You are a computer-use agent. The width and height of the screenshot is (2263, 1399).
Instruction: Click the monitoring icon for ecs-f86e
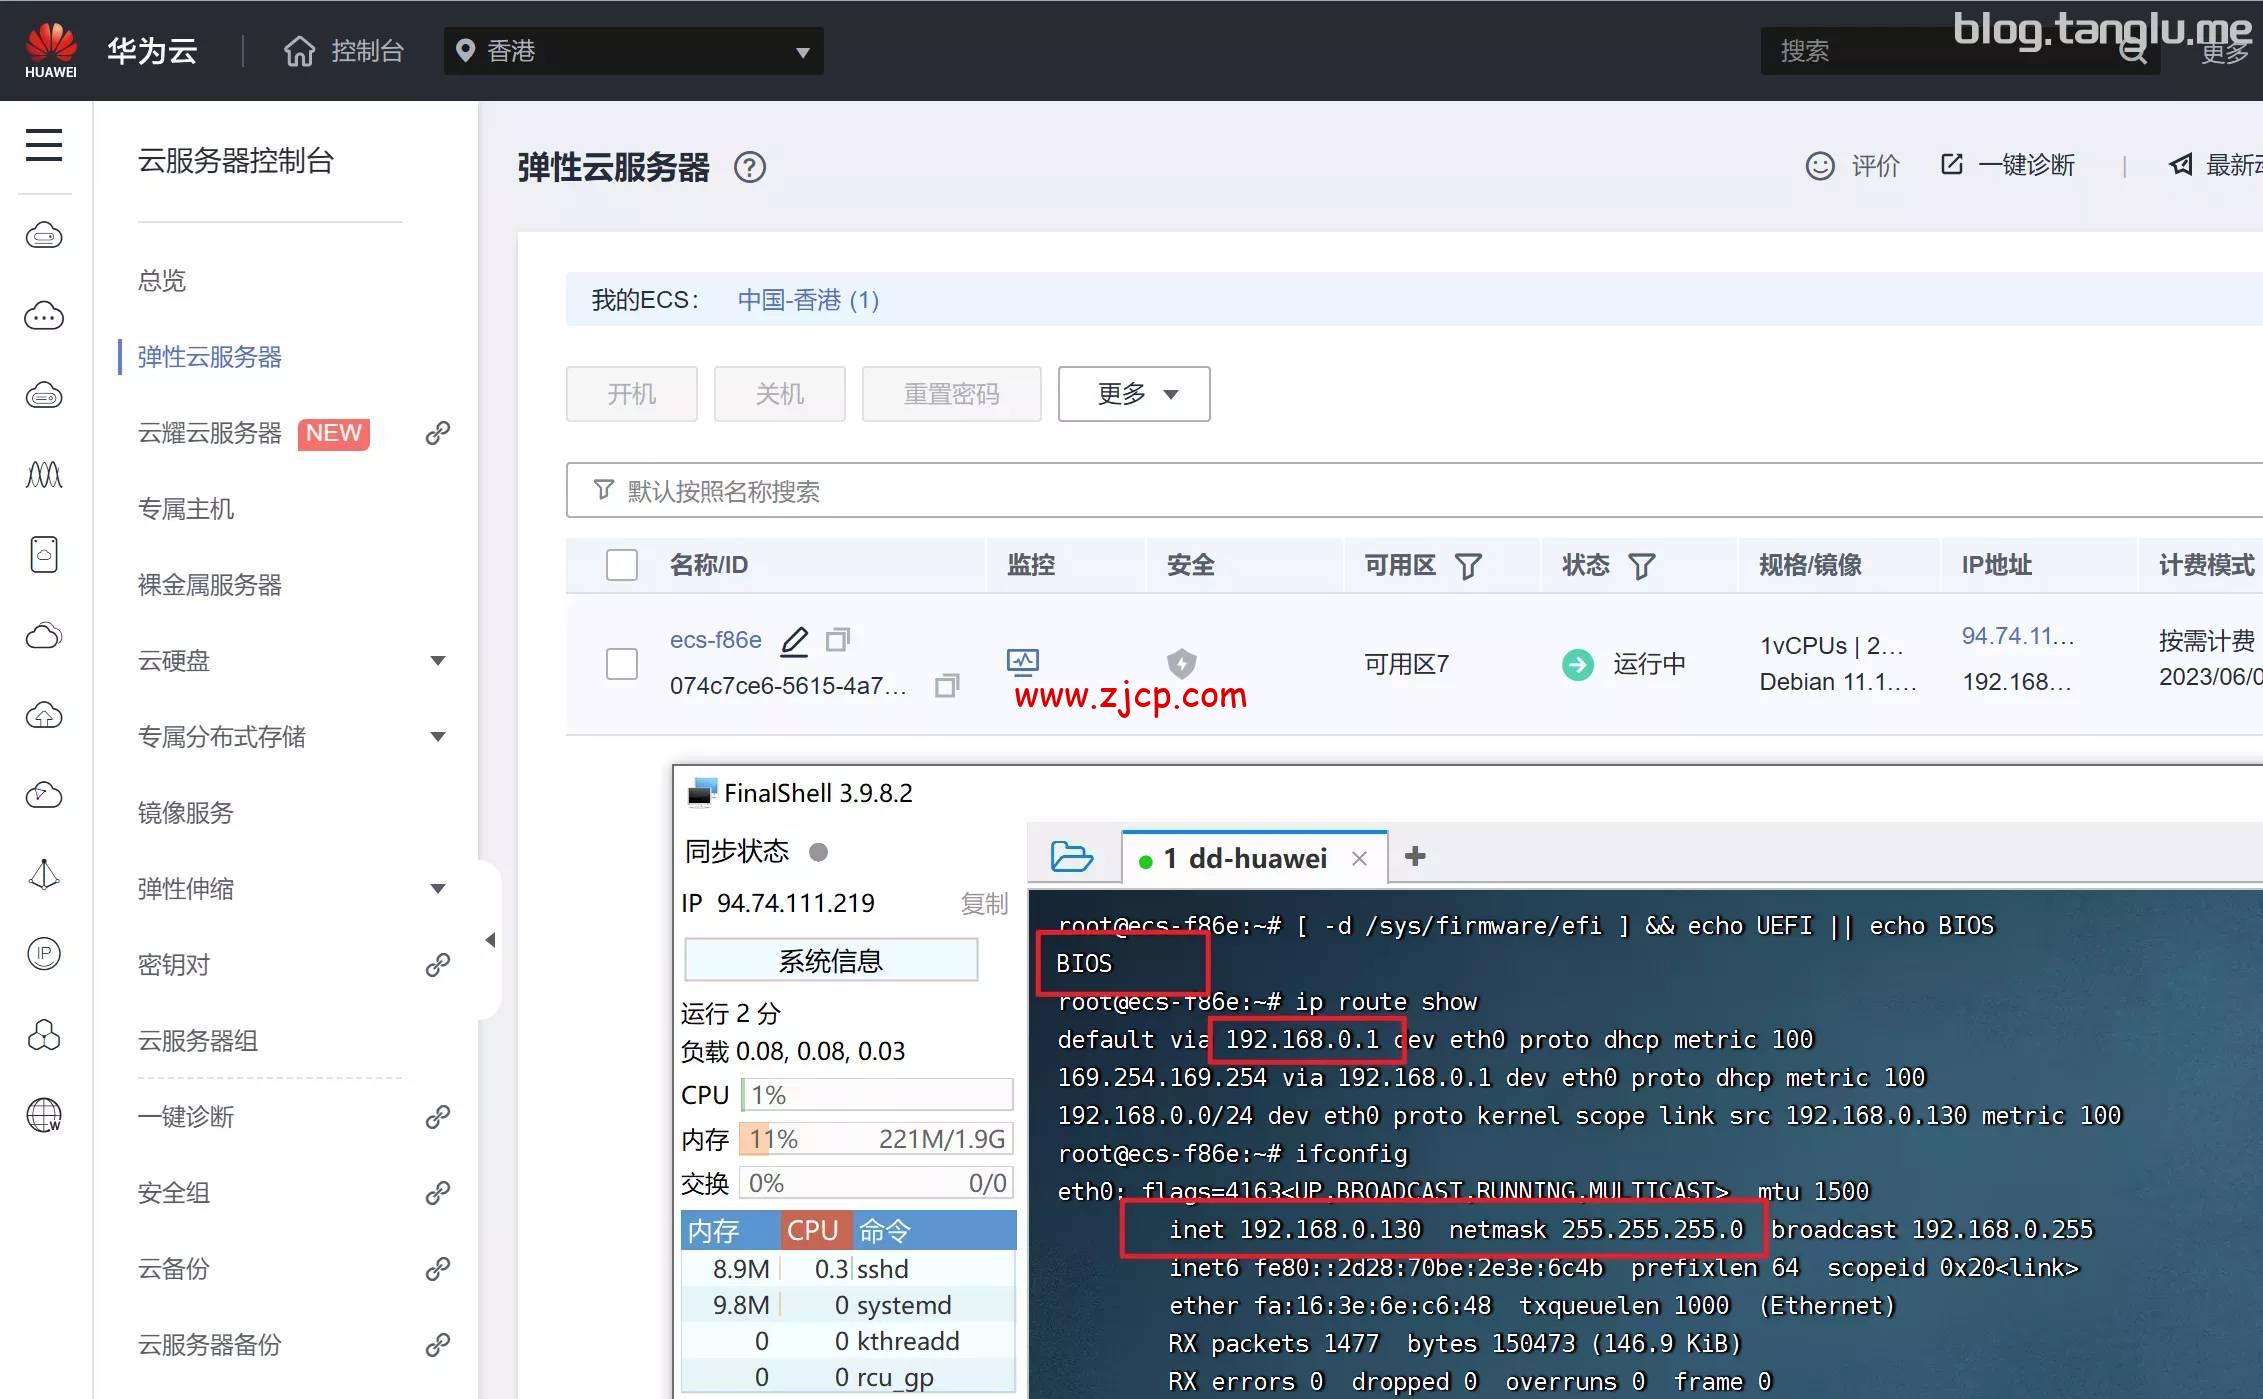click(1023, 662)
